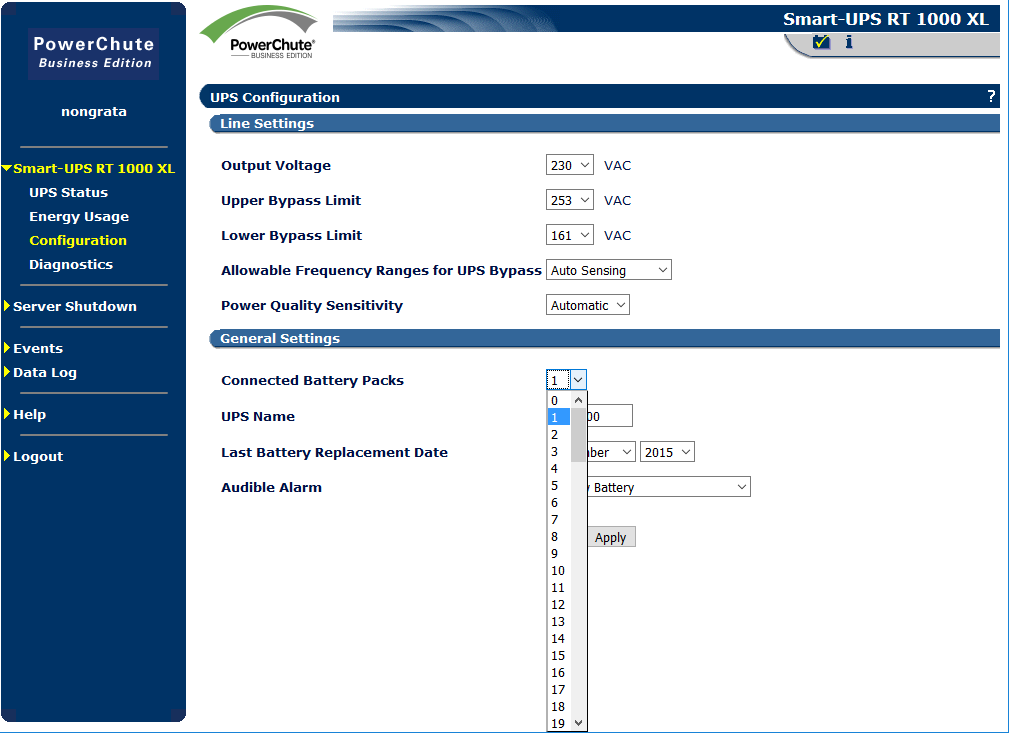The width and height of the screenshot is (1012, 736).
Task: Click the PowerChute Business Edition logo
Action: [x=259, y=32]
